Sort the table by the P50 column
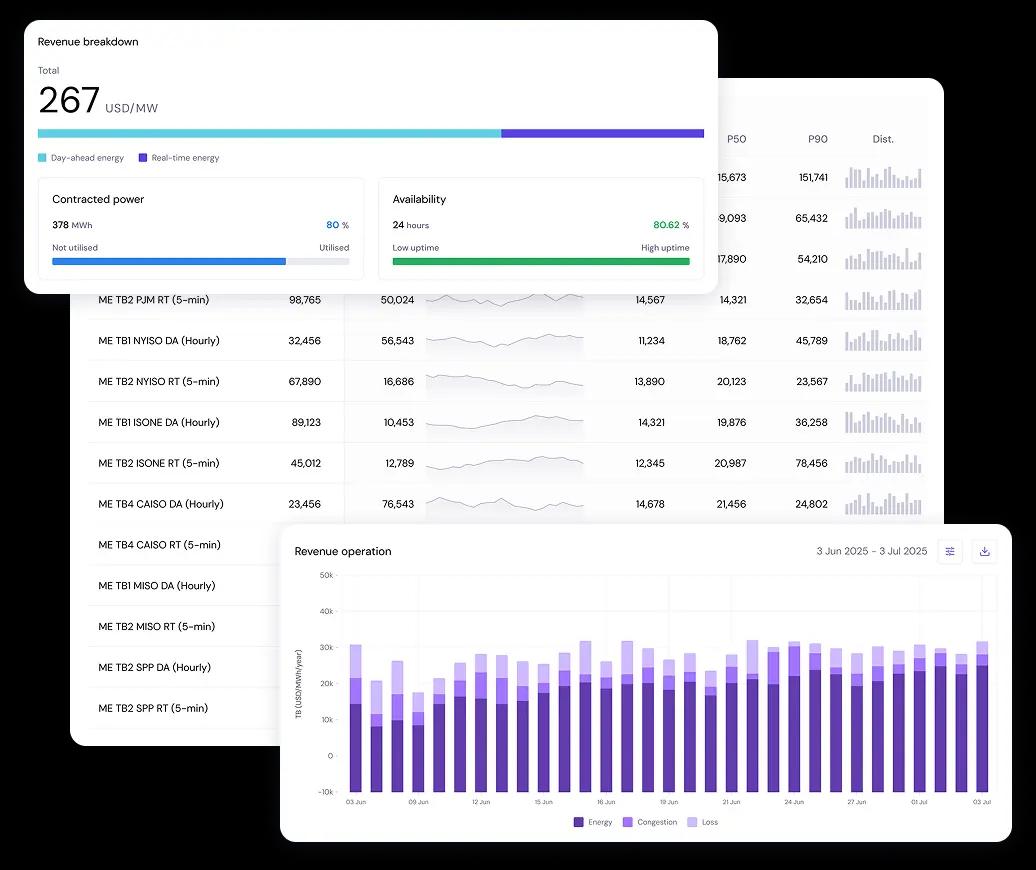1036x870 pixels. 737,139
